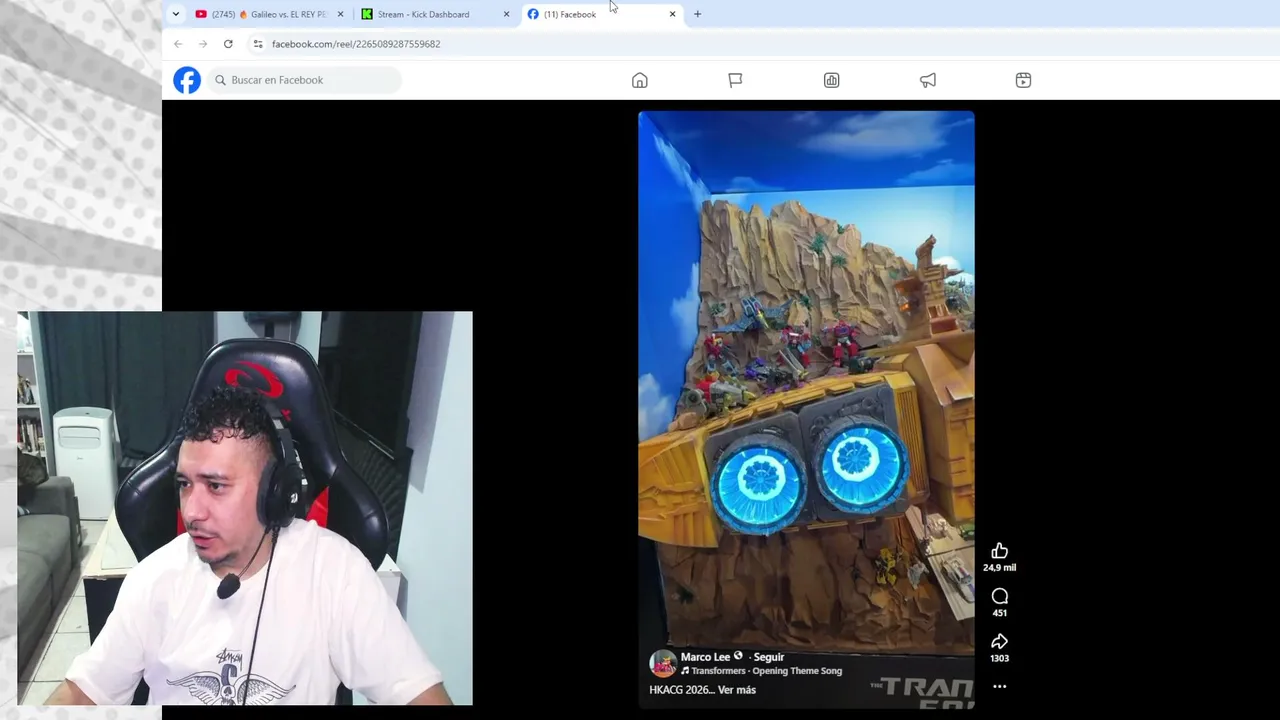Select the (11) Facebook tab
Image resolution: width=1280 pixels, height=720 pixels.
(601, 14)
